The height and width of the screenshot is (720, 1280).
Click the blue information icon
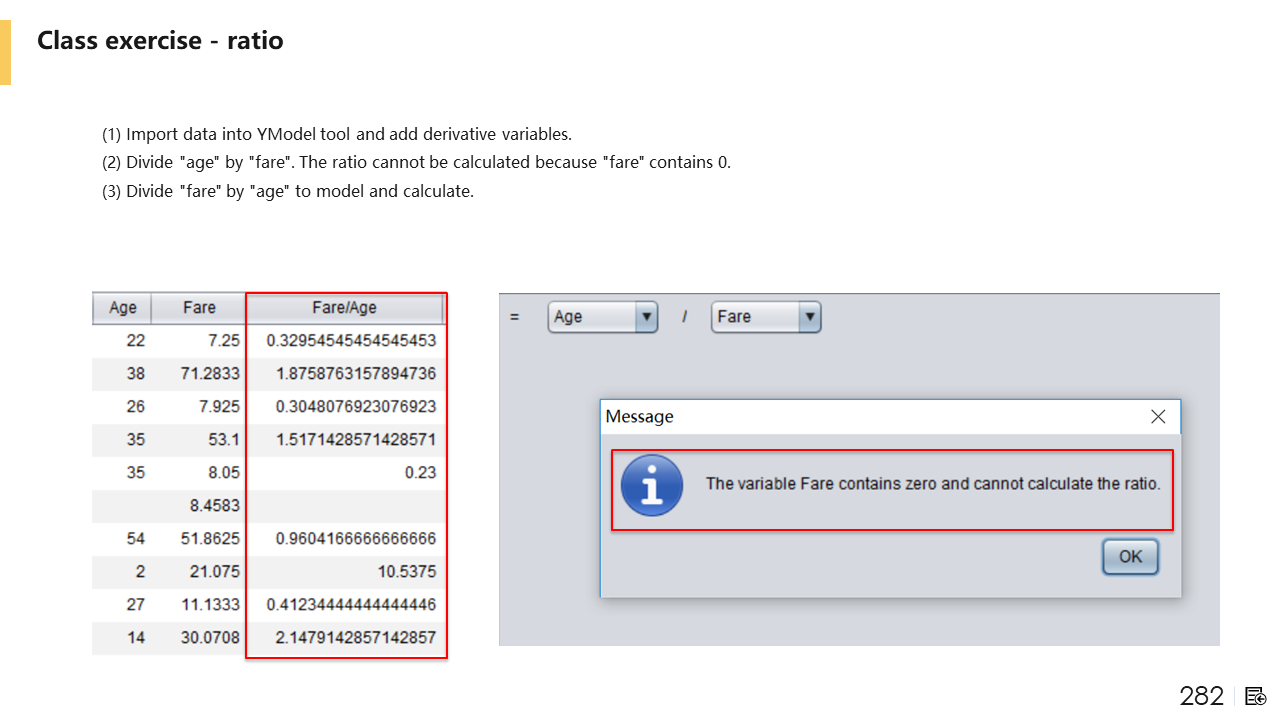tap(652, 485)
